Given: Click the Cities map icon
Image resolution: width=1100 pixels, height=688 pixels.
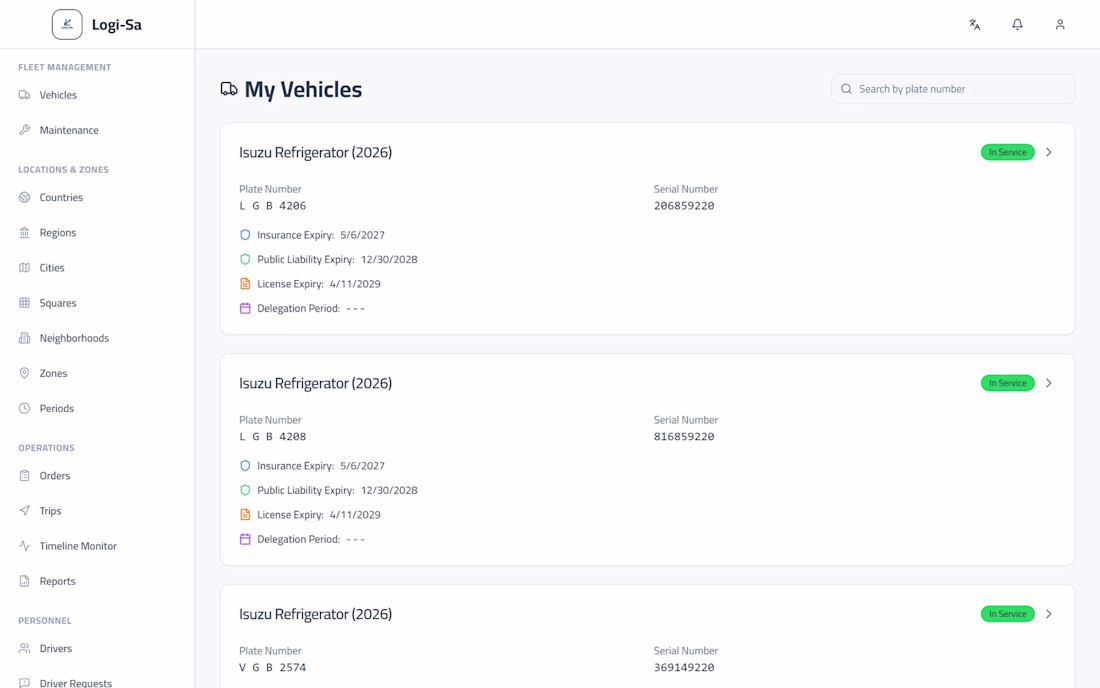Looking at the screenshot, I should (x=25, y=267).
